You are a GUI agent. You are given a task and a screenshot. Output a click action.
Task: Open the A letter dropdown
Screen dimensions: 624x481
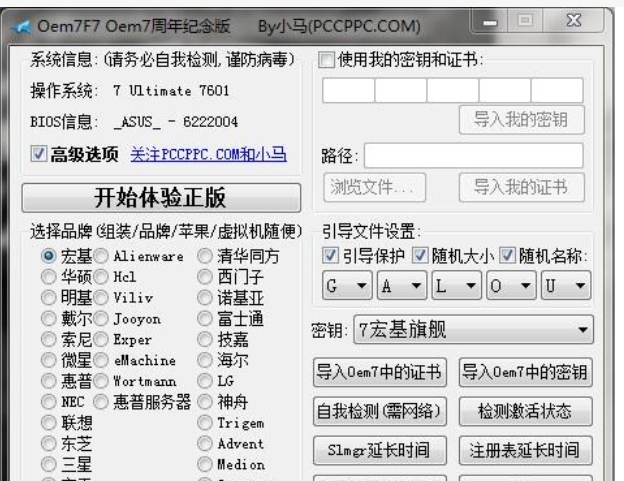pos(402,285)
